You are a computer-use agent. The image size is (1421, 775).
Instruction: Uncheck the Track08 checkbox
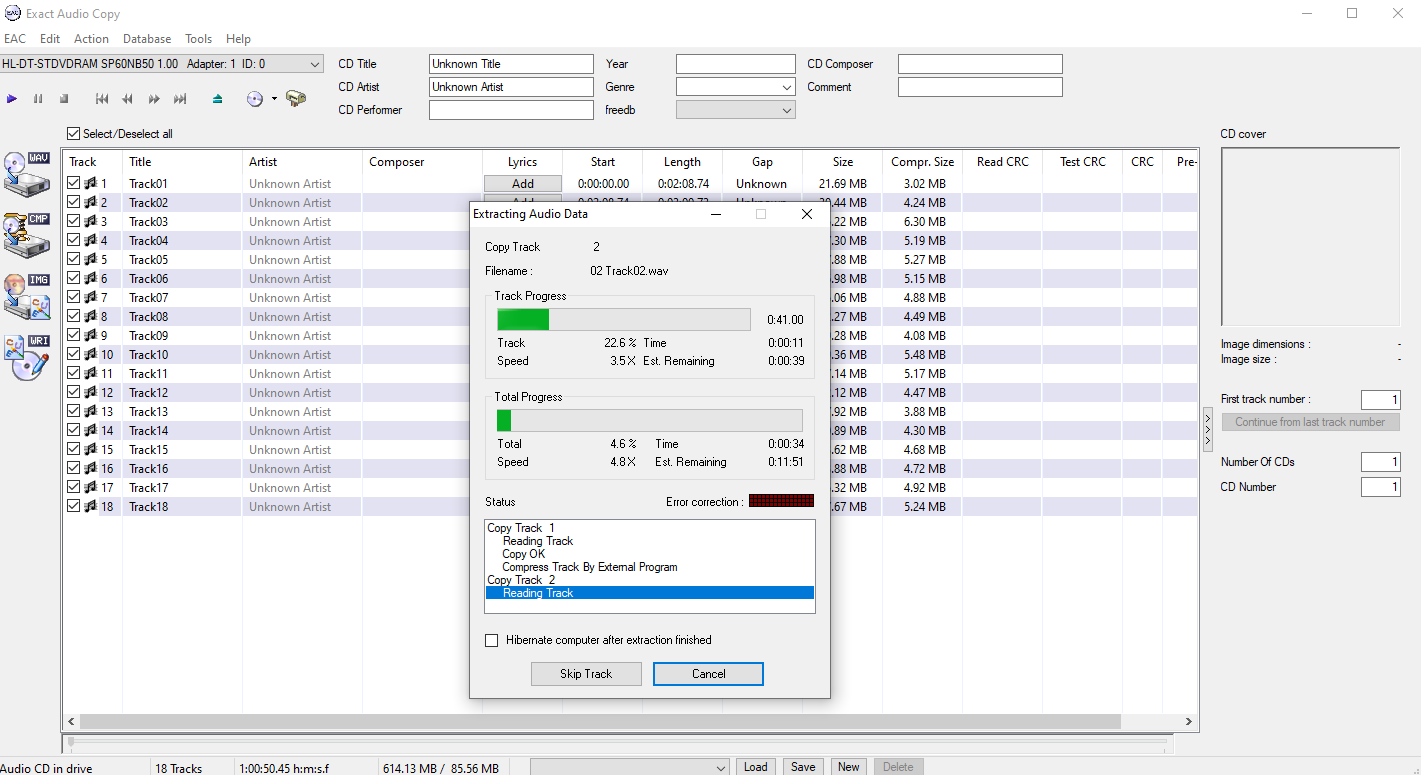pyautogui.click(x=73, y=317)
